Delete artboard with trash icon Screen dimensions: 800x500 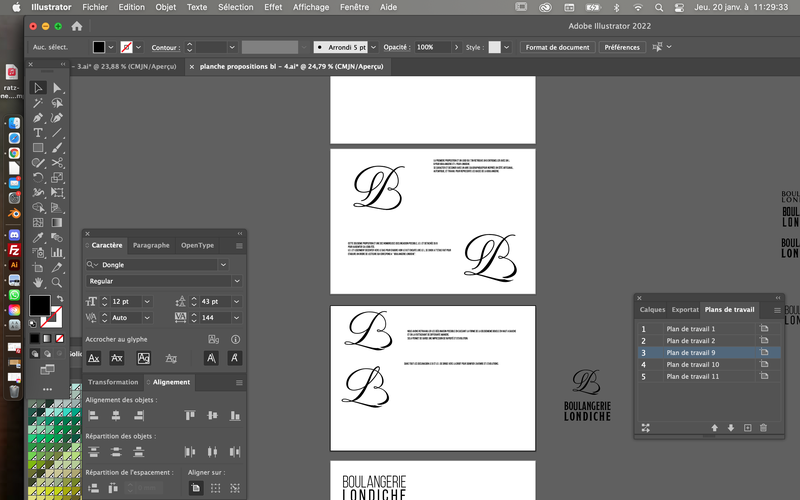pyautogui.click(x=763, y=428)
